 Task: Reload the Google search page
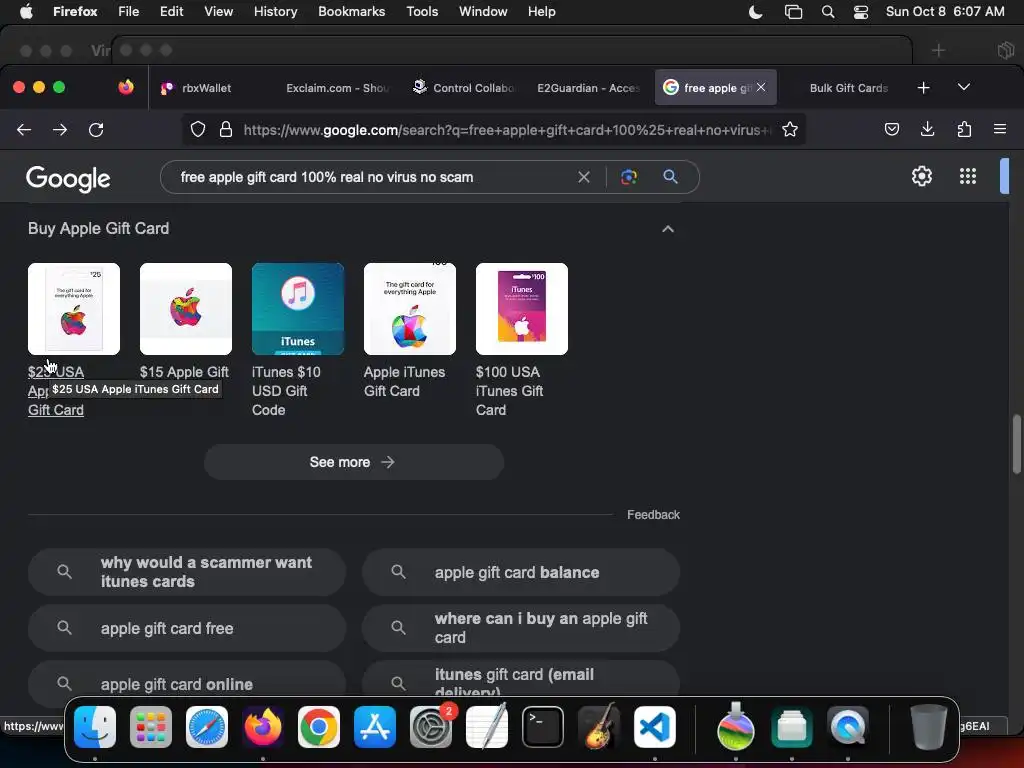(x=96, y=130)
